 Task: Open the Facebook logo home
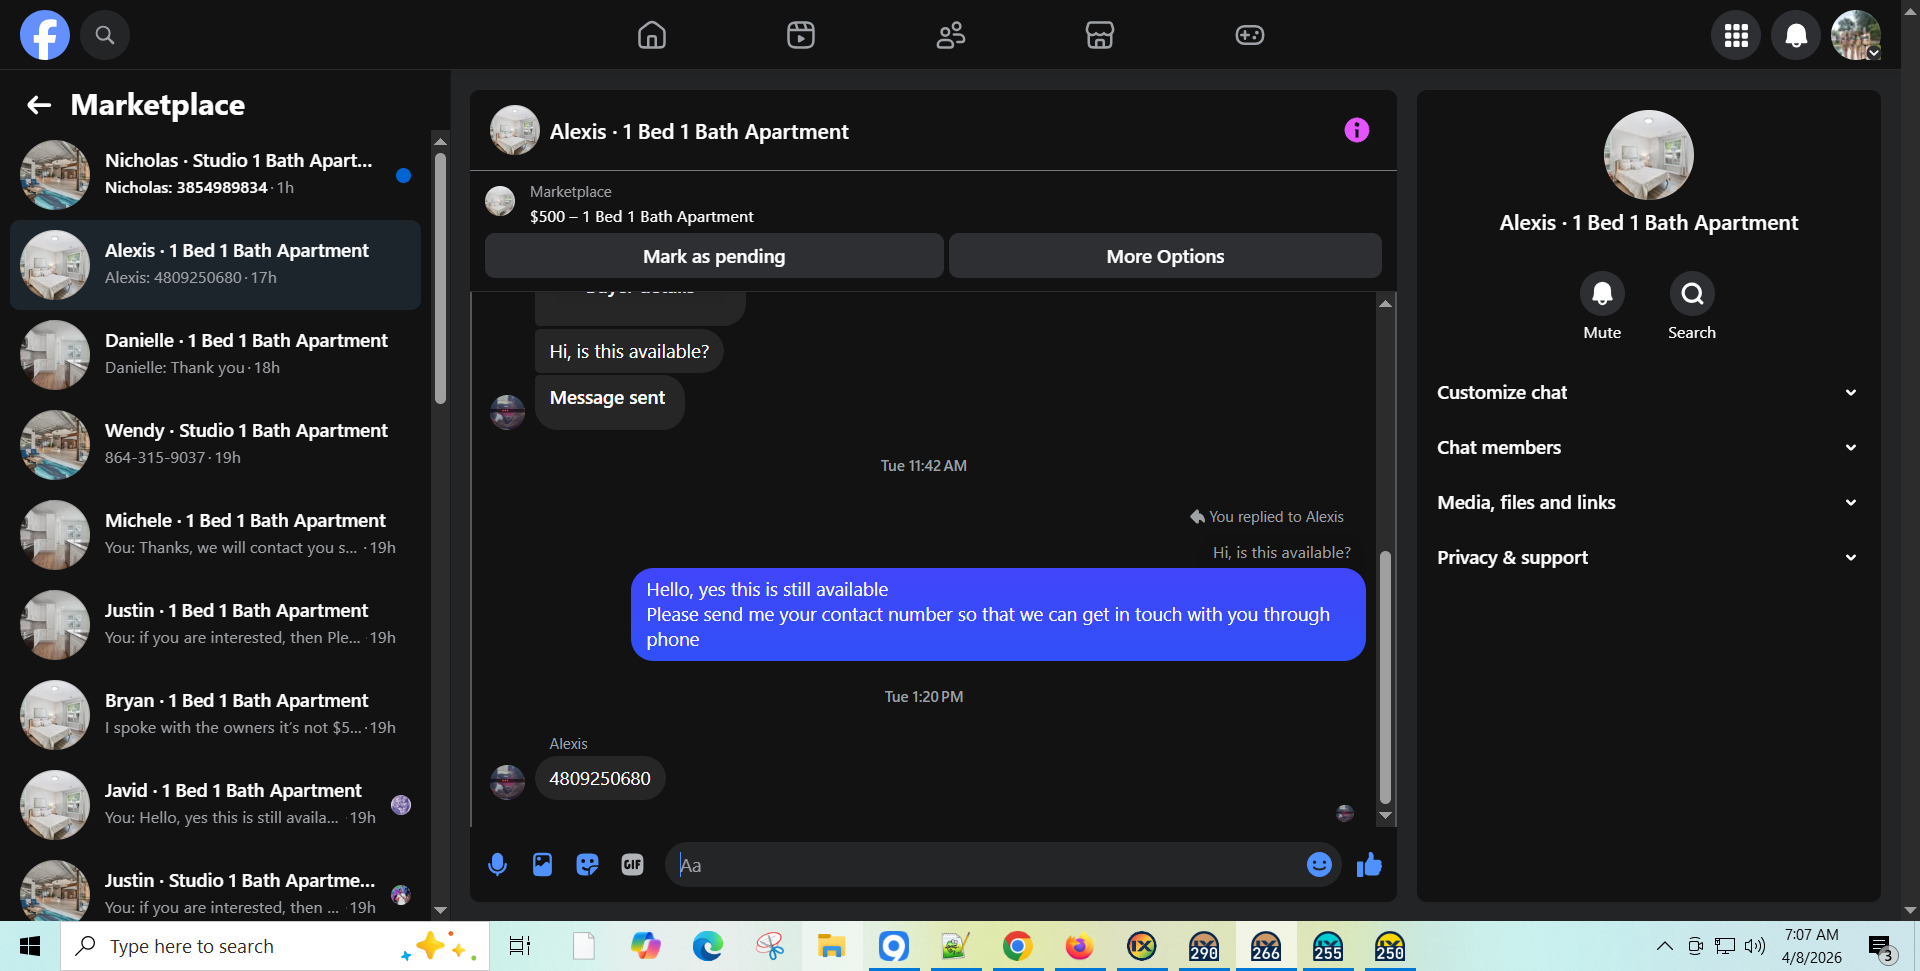(45, 35)
